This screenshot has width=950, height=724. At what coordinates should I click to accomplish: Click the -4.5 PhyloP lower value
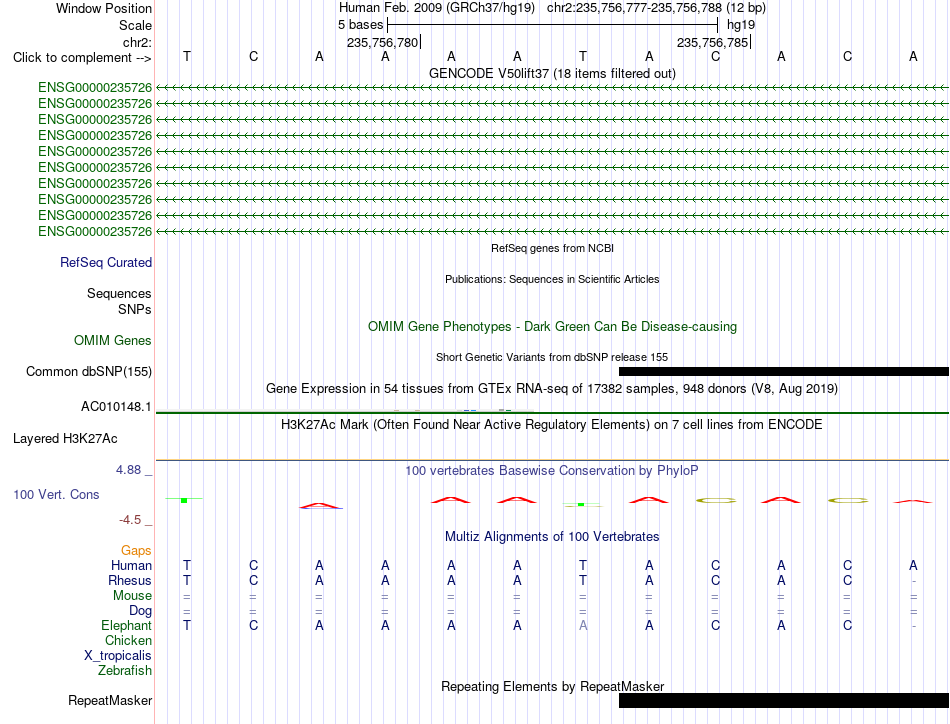click(130, 520)
